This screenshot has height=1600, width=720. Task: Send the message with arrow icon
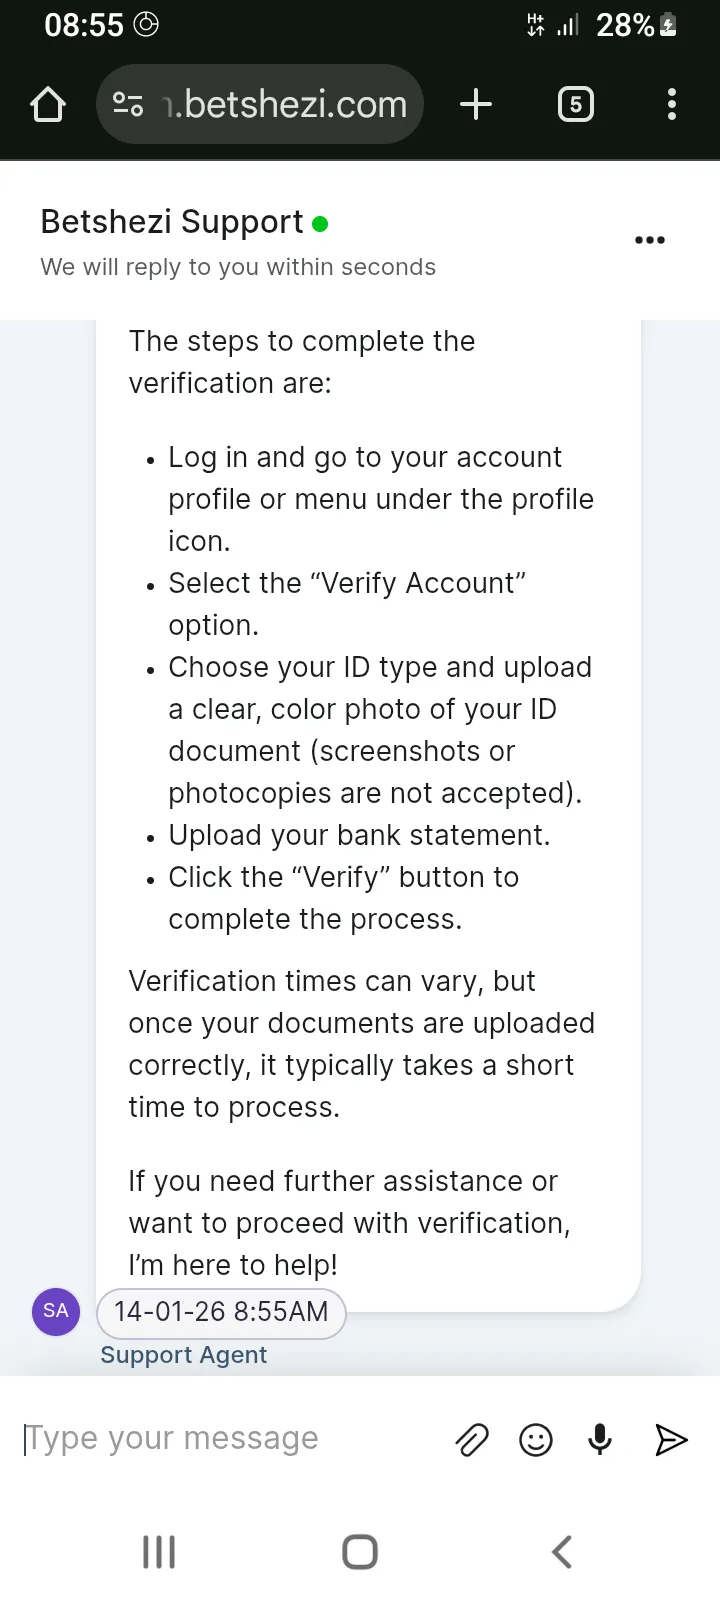pos(671,1440)
